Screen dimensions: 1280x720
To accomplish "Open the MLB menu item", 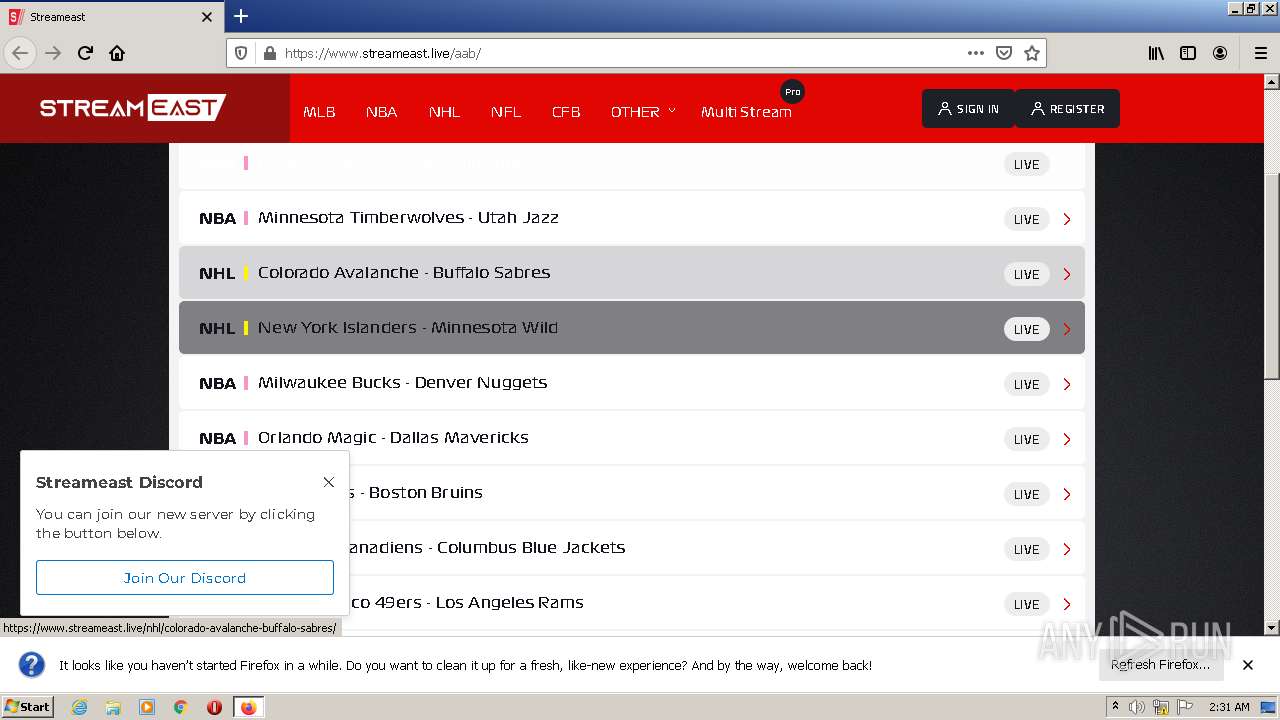I will tap(319, 112).
